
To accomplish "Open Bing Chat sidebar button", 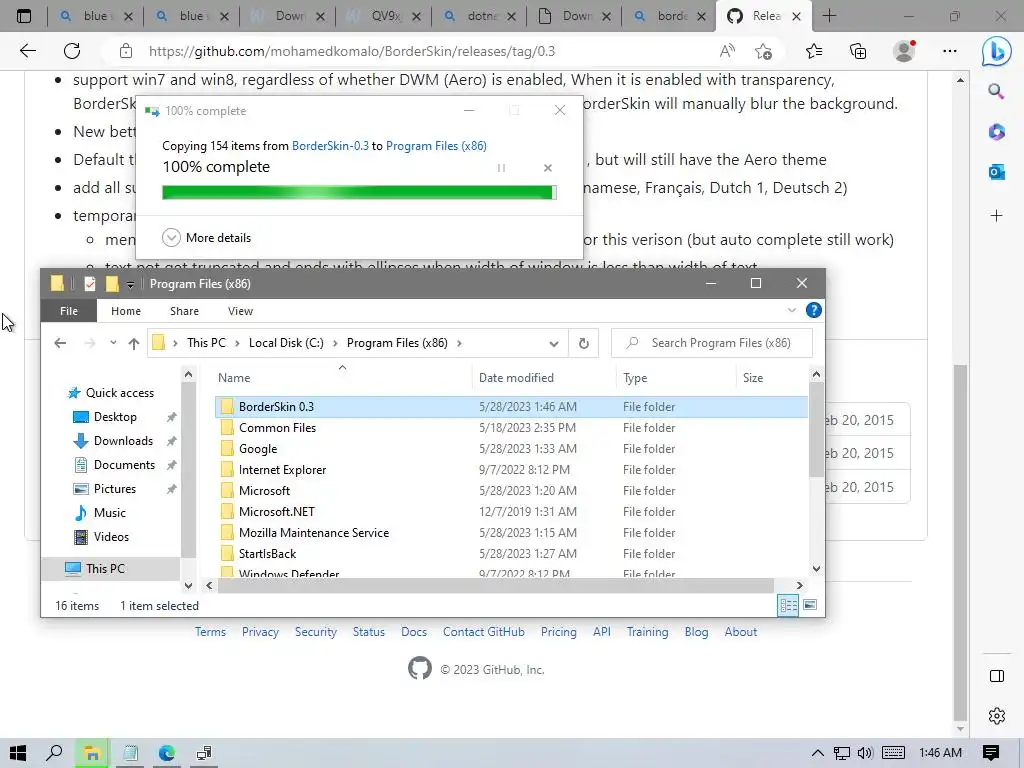I will point(997,52).
